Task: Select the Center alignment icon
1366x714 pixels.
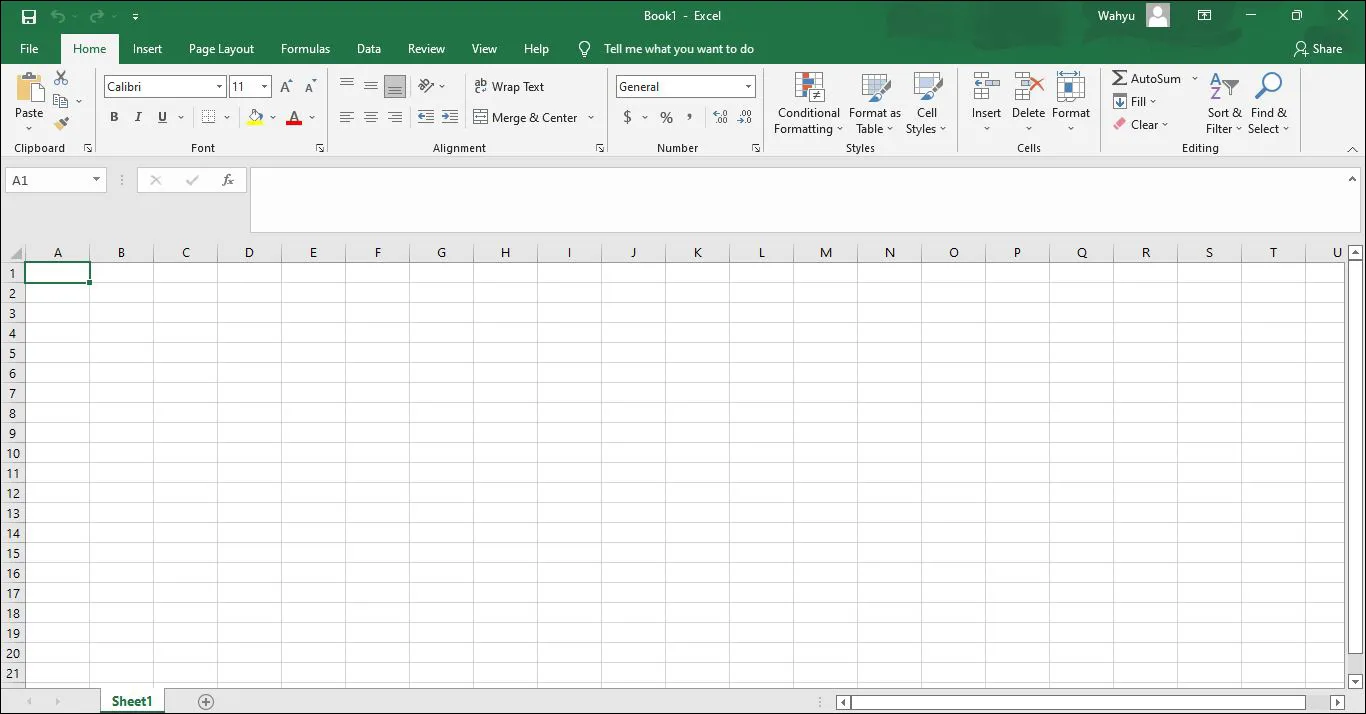Action: pyautogui.click(x=370, y=117)
